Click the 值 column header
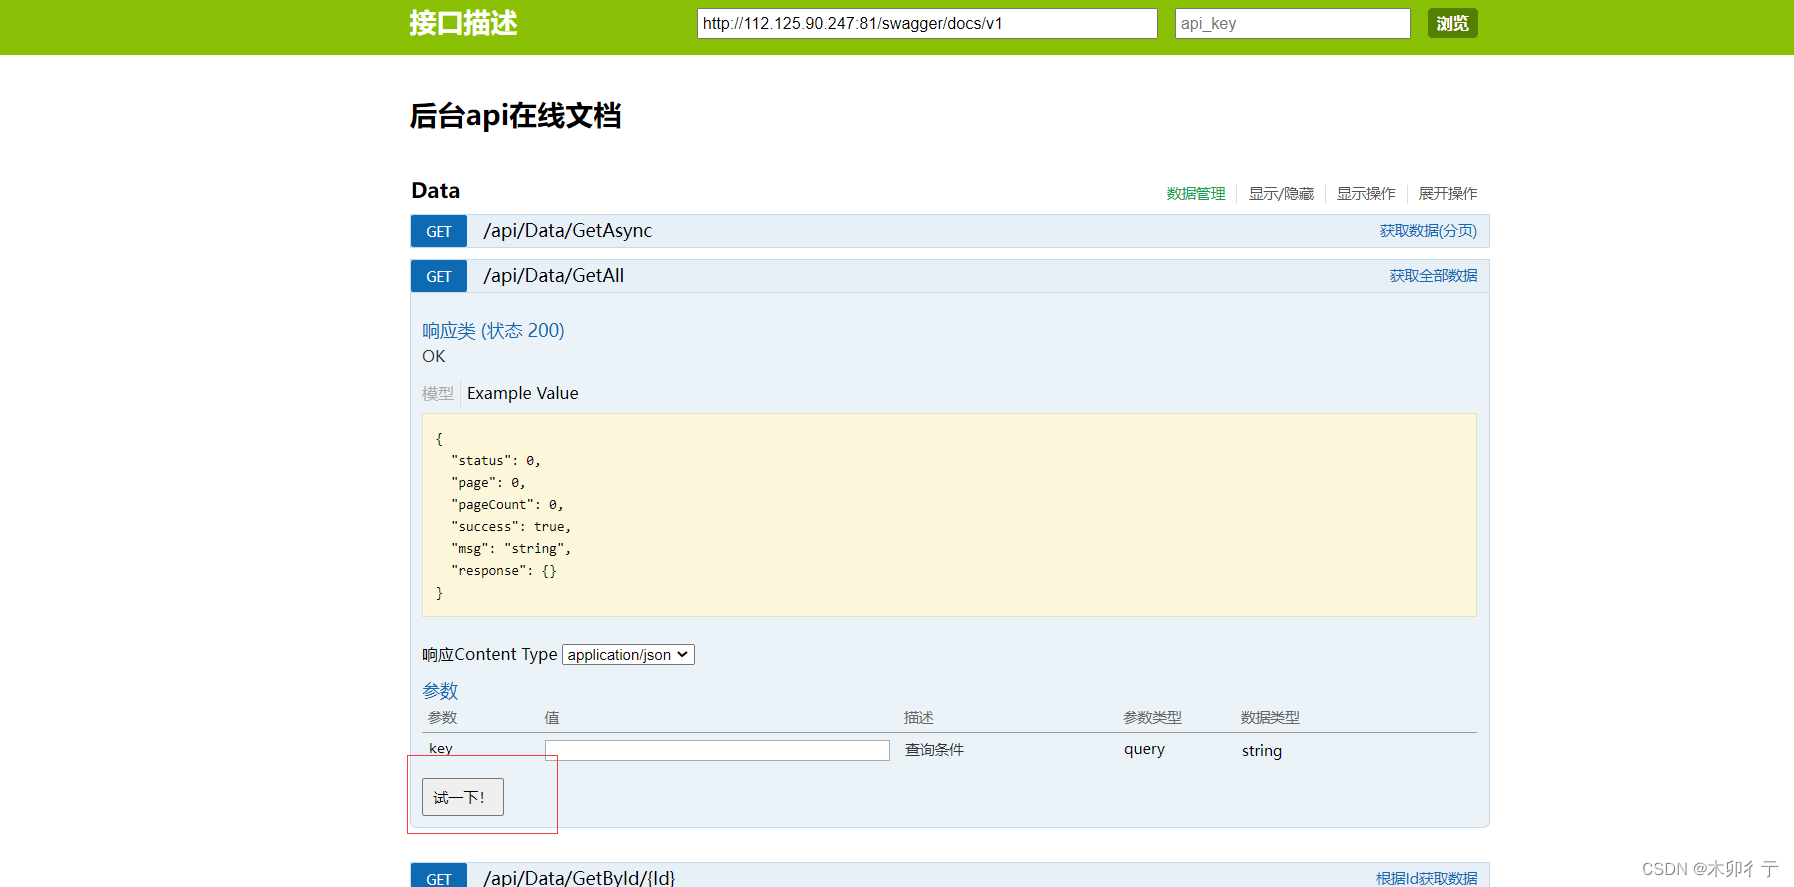The height and width of the screenshot is (887, 1794). 552,718
